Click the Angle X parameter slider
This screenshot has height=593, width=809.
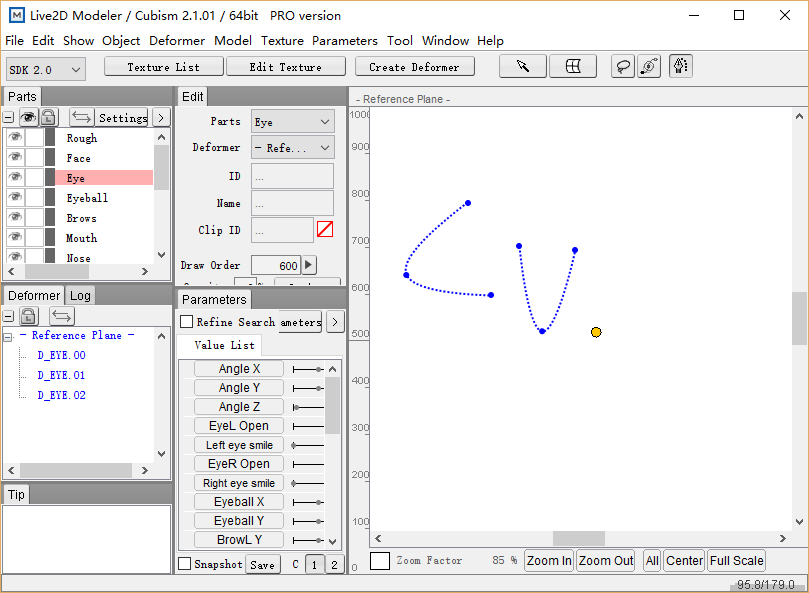point(308,369)
